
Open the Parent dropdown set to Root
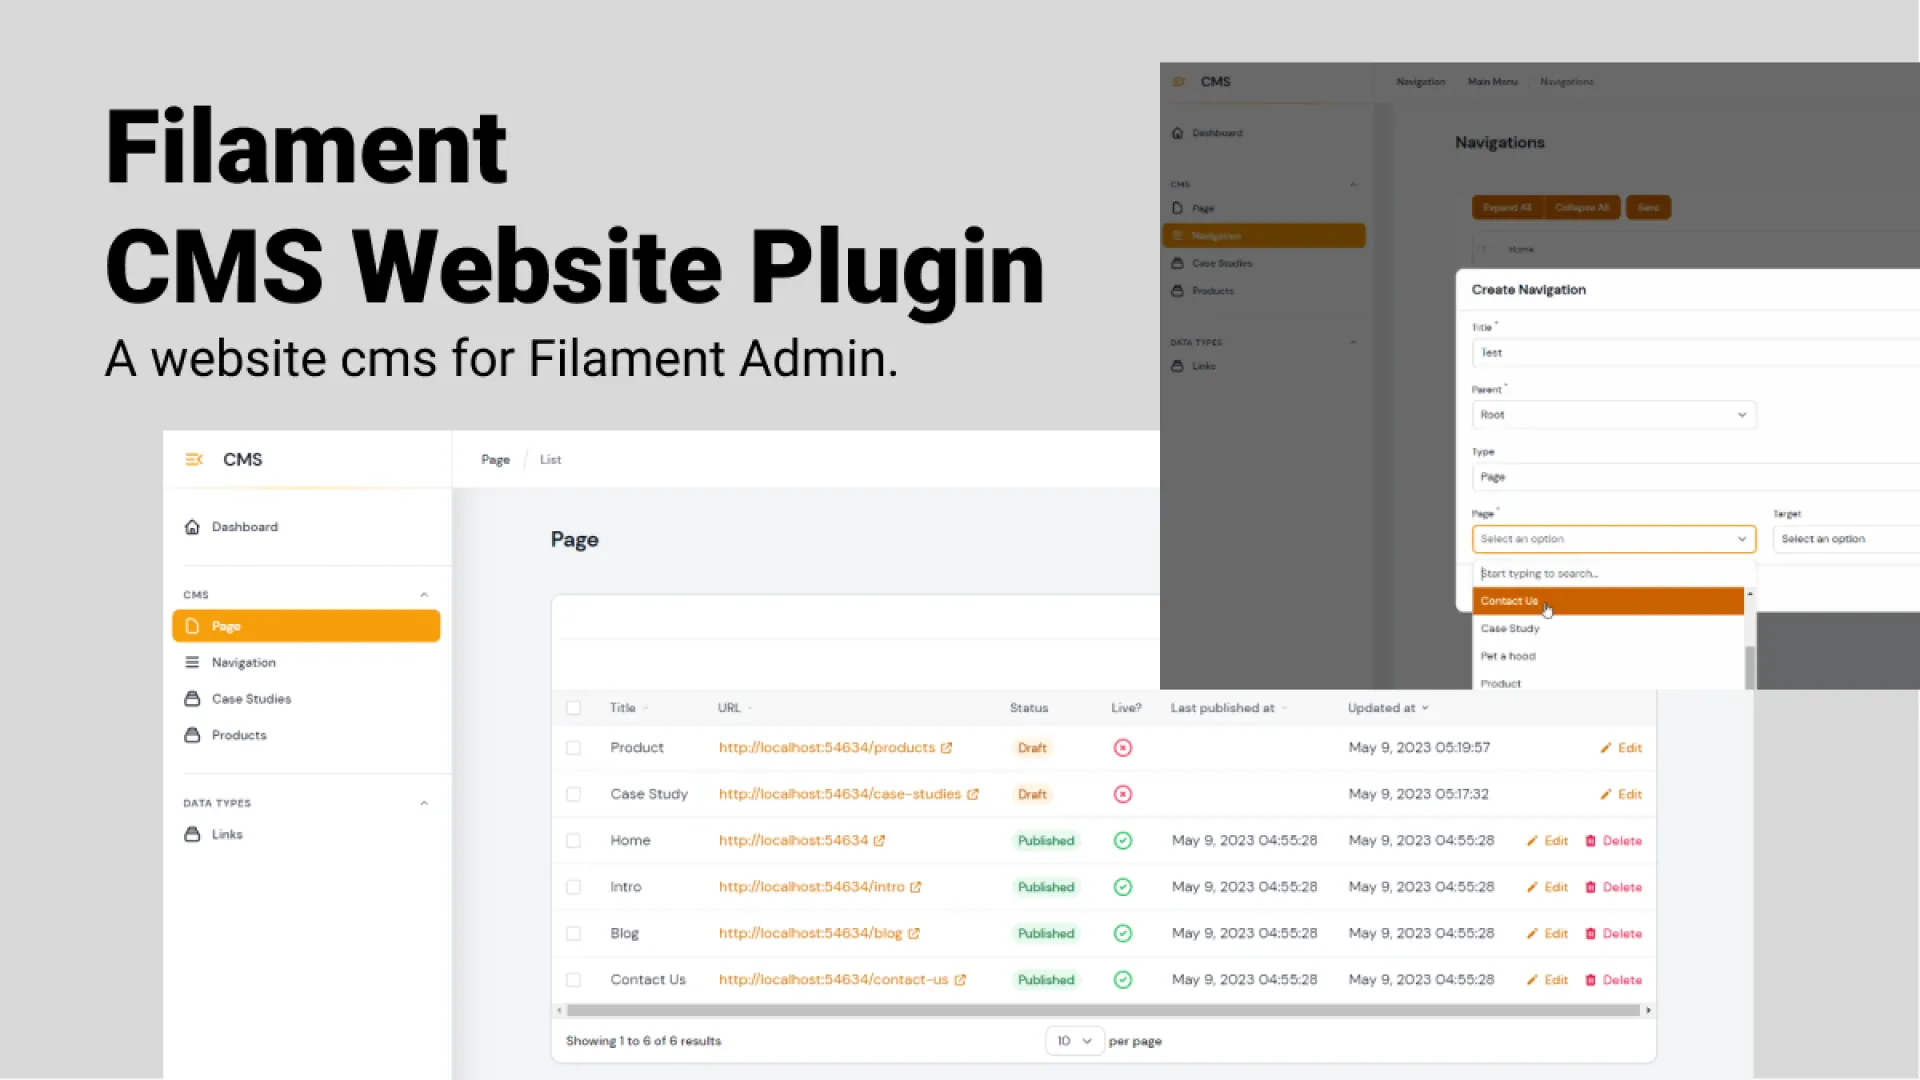[x=1612, y=414]
